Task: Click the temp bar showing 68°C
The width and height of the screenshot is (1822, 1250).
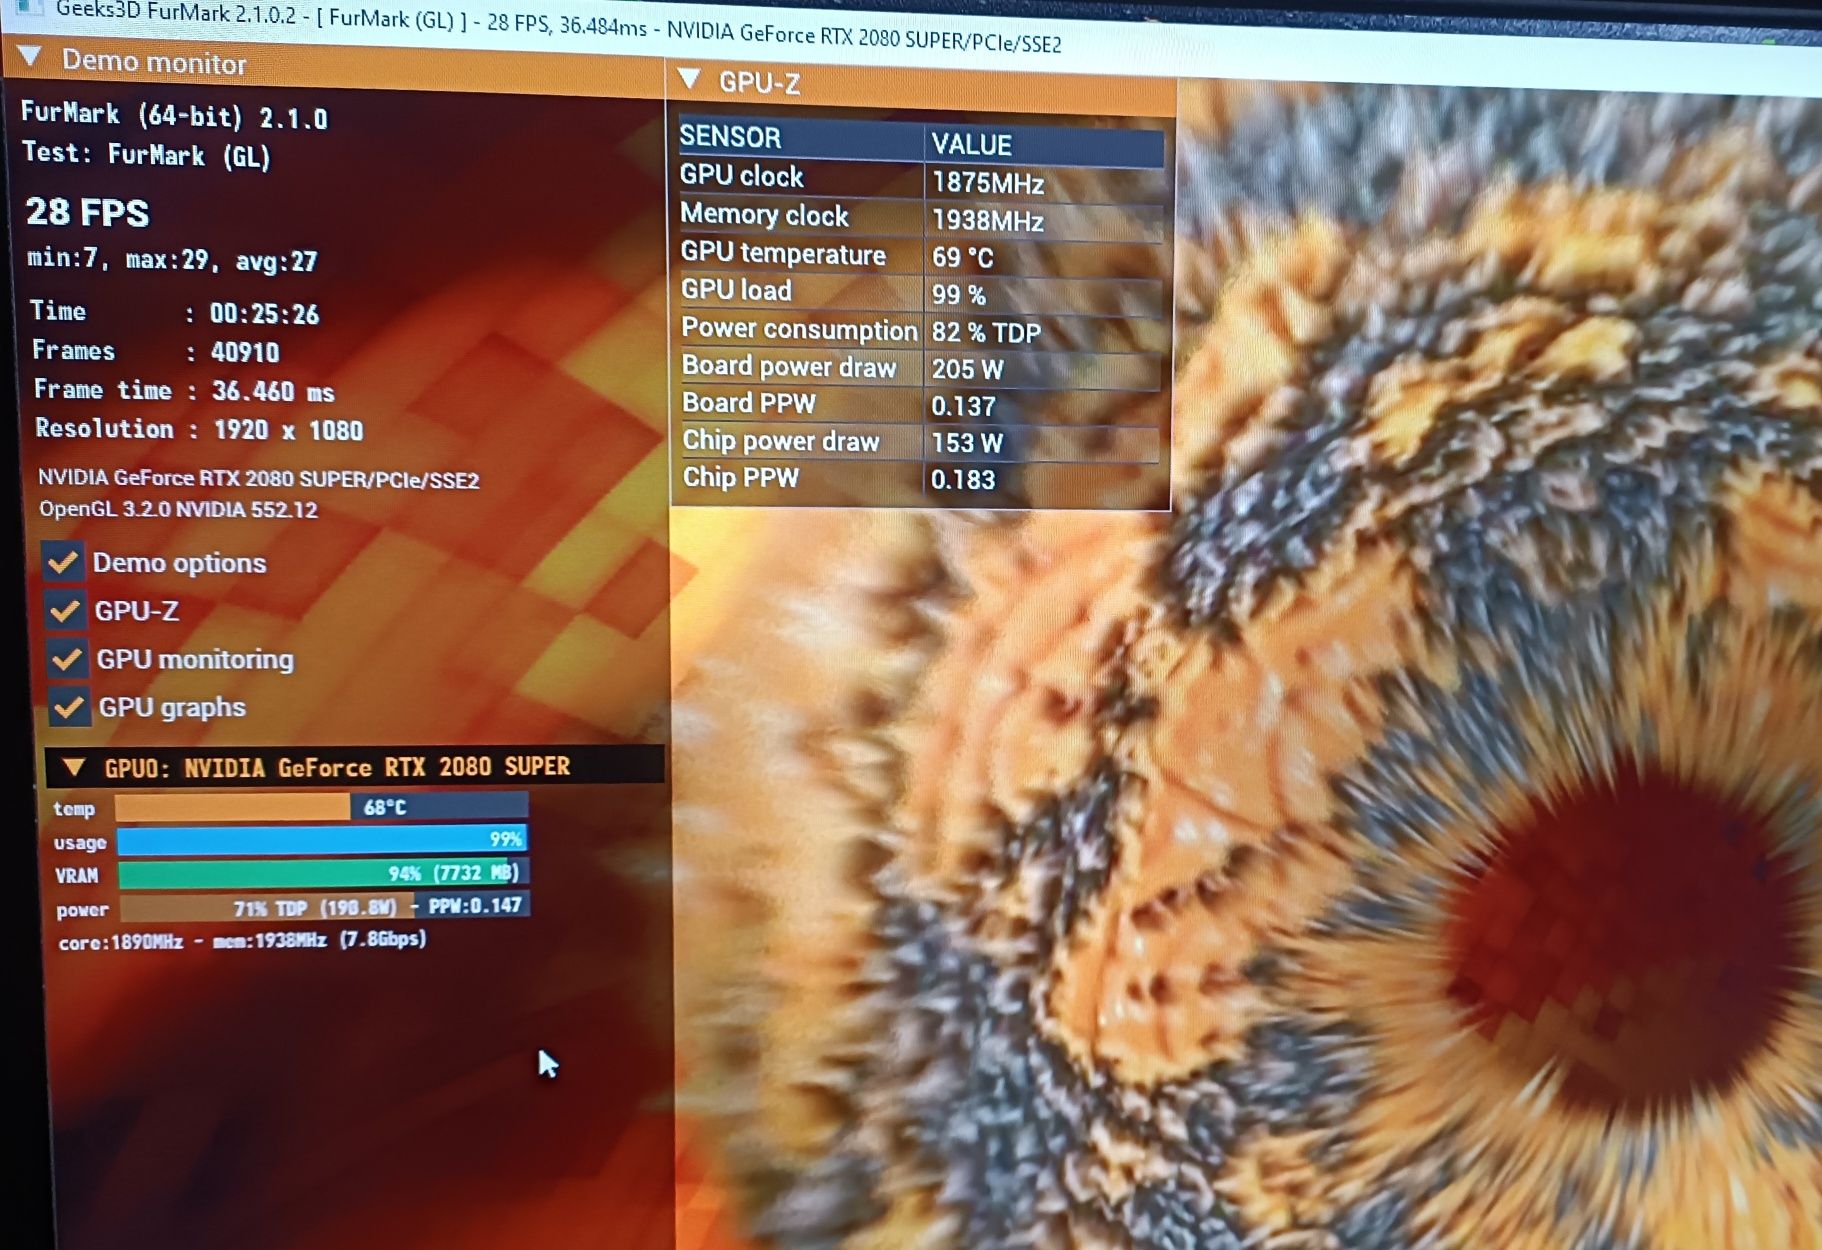Action: [x=321, y=806]
